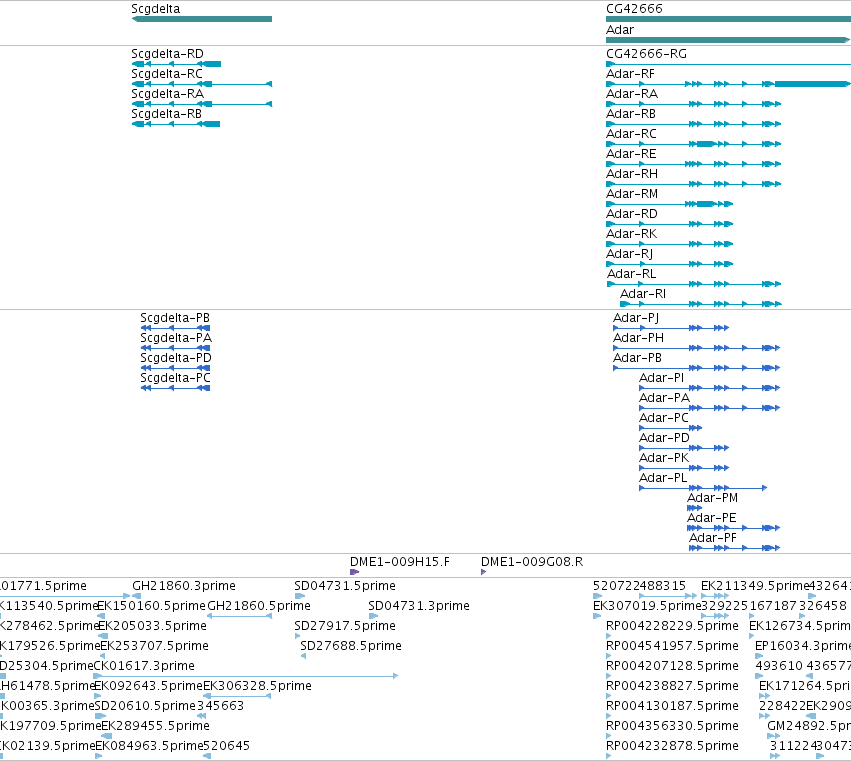Select transcript Adar-RD
The height and width of the screenshot is (761, 851).
click(632, 214)
